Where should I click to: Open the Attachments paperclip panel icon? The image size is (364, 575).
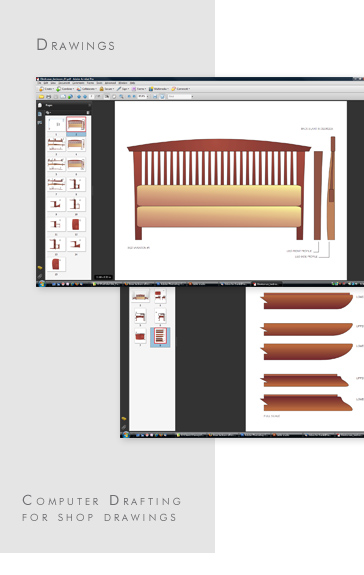[x=40, y=276]
